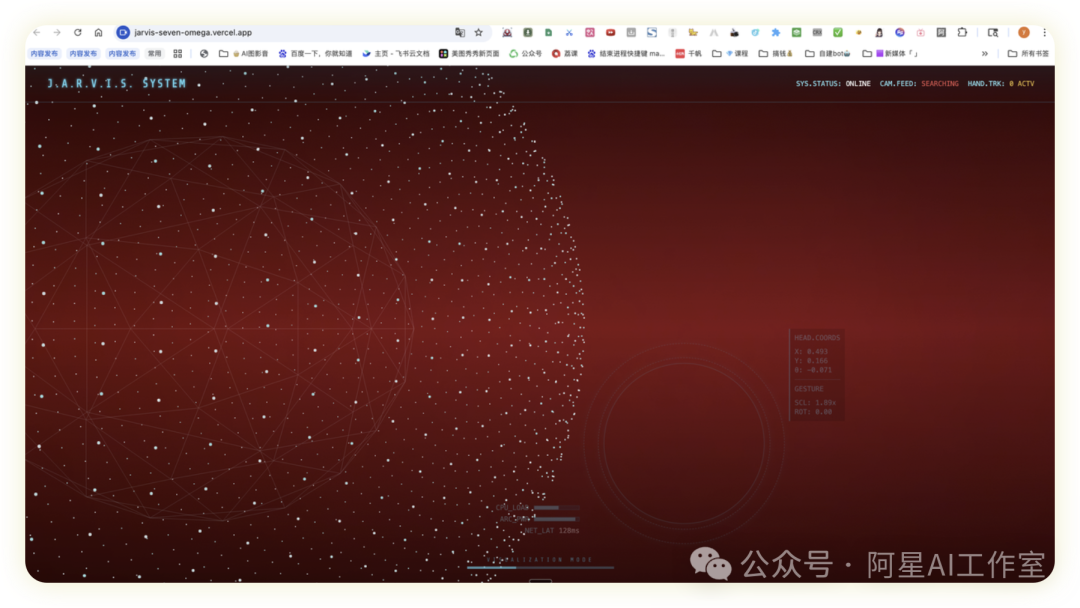
Task: Click the HEAD.COORDS panel heading
Action: (x=817, y=338)
